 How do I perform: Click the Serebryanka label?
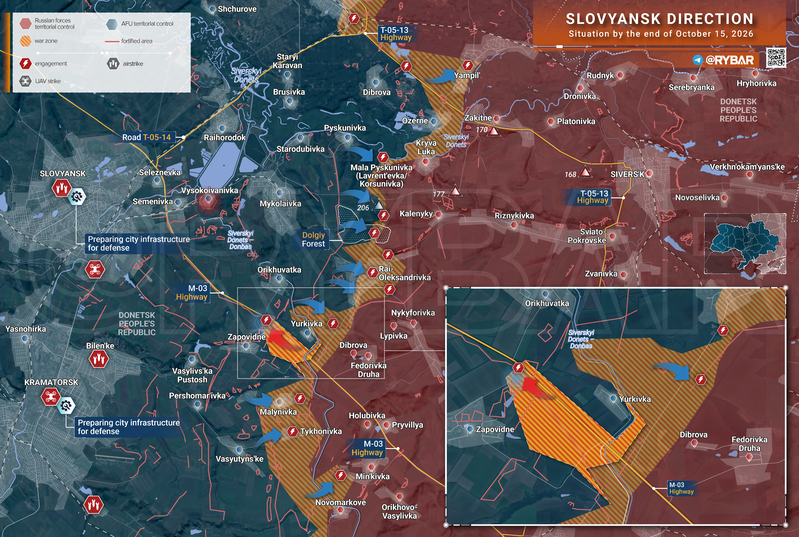click(691, 88)
